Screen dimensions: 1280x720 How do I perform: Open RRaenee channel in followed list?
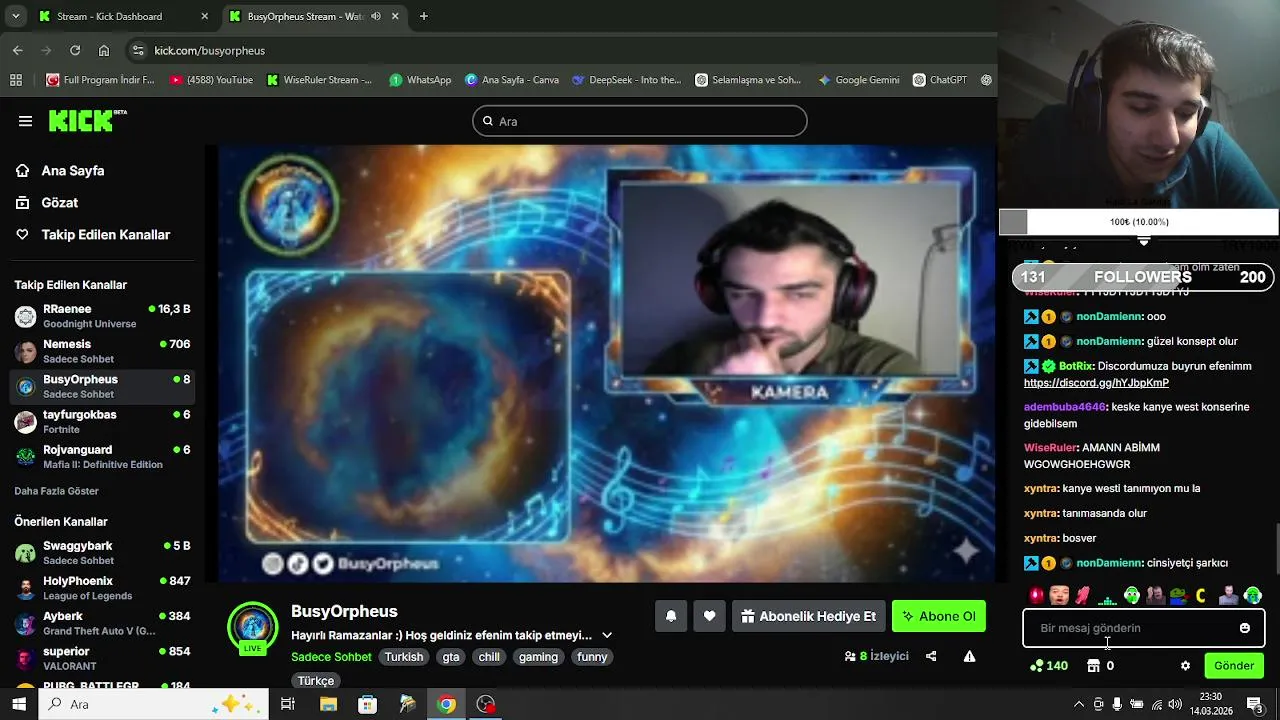[x=102, y=316]
